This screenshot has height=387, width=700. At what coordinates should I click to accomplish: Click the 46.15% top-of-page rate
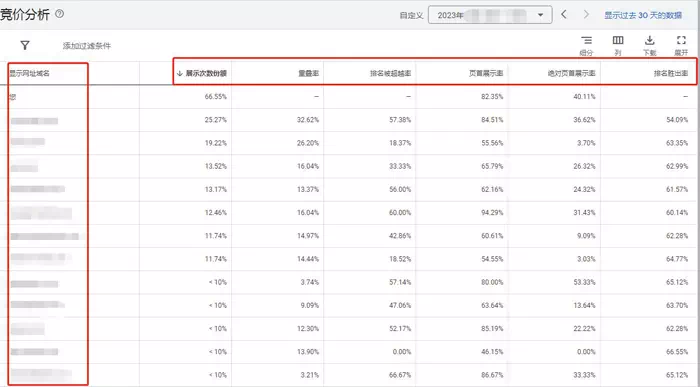coord(492,352)
